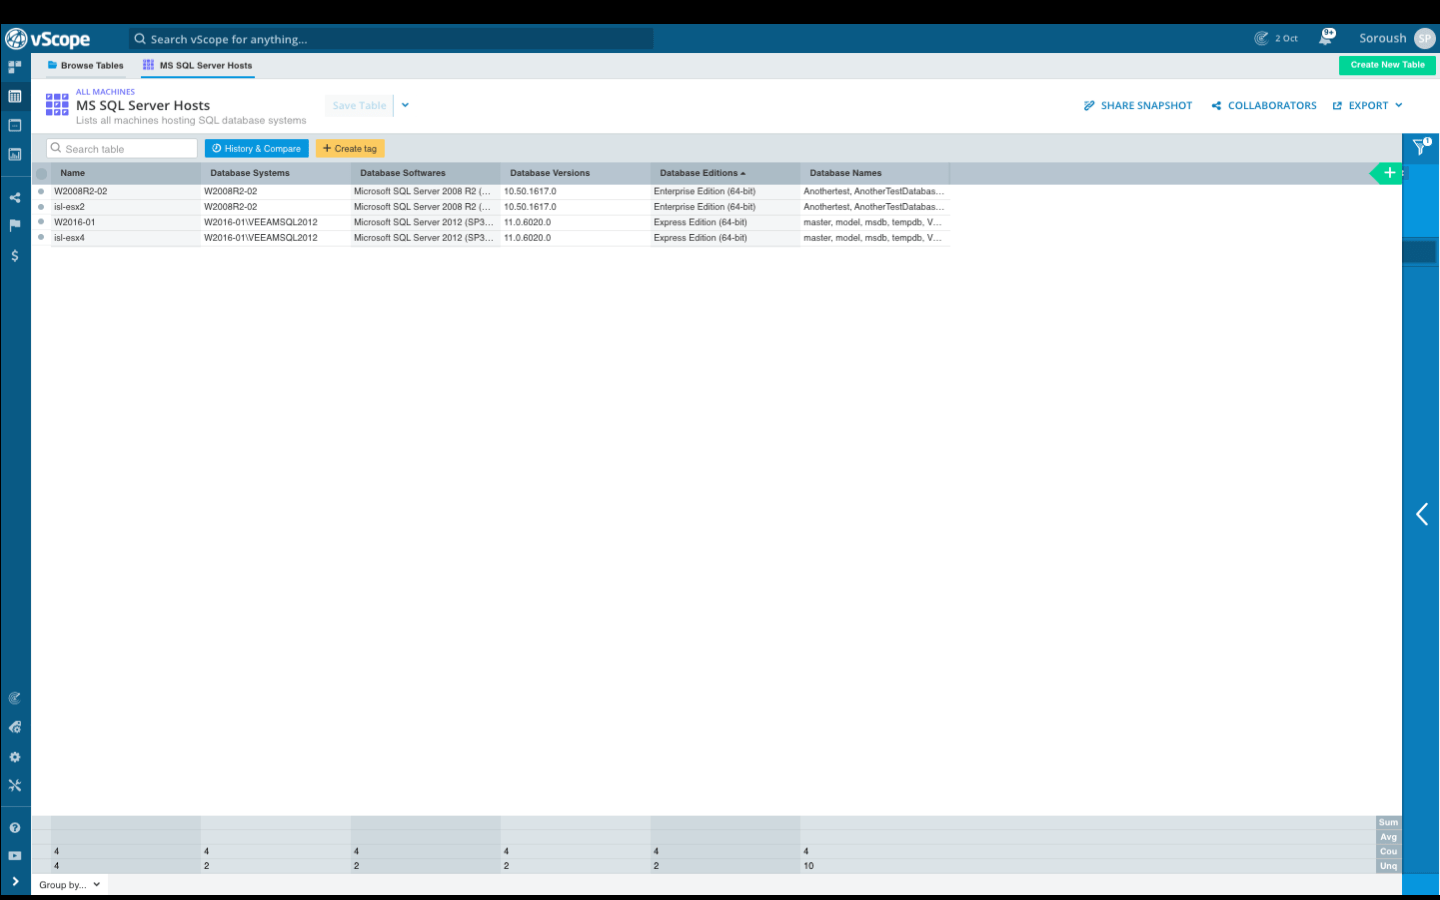Open the radar discovery icon in sidebar
1440x900 pixels.
click(x=15, y=698)
